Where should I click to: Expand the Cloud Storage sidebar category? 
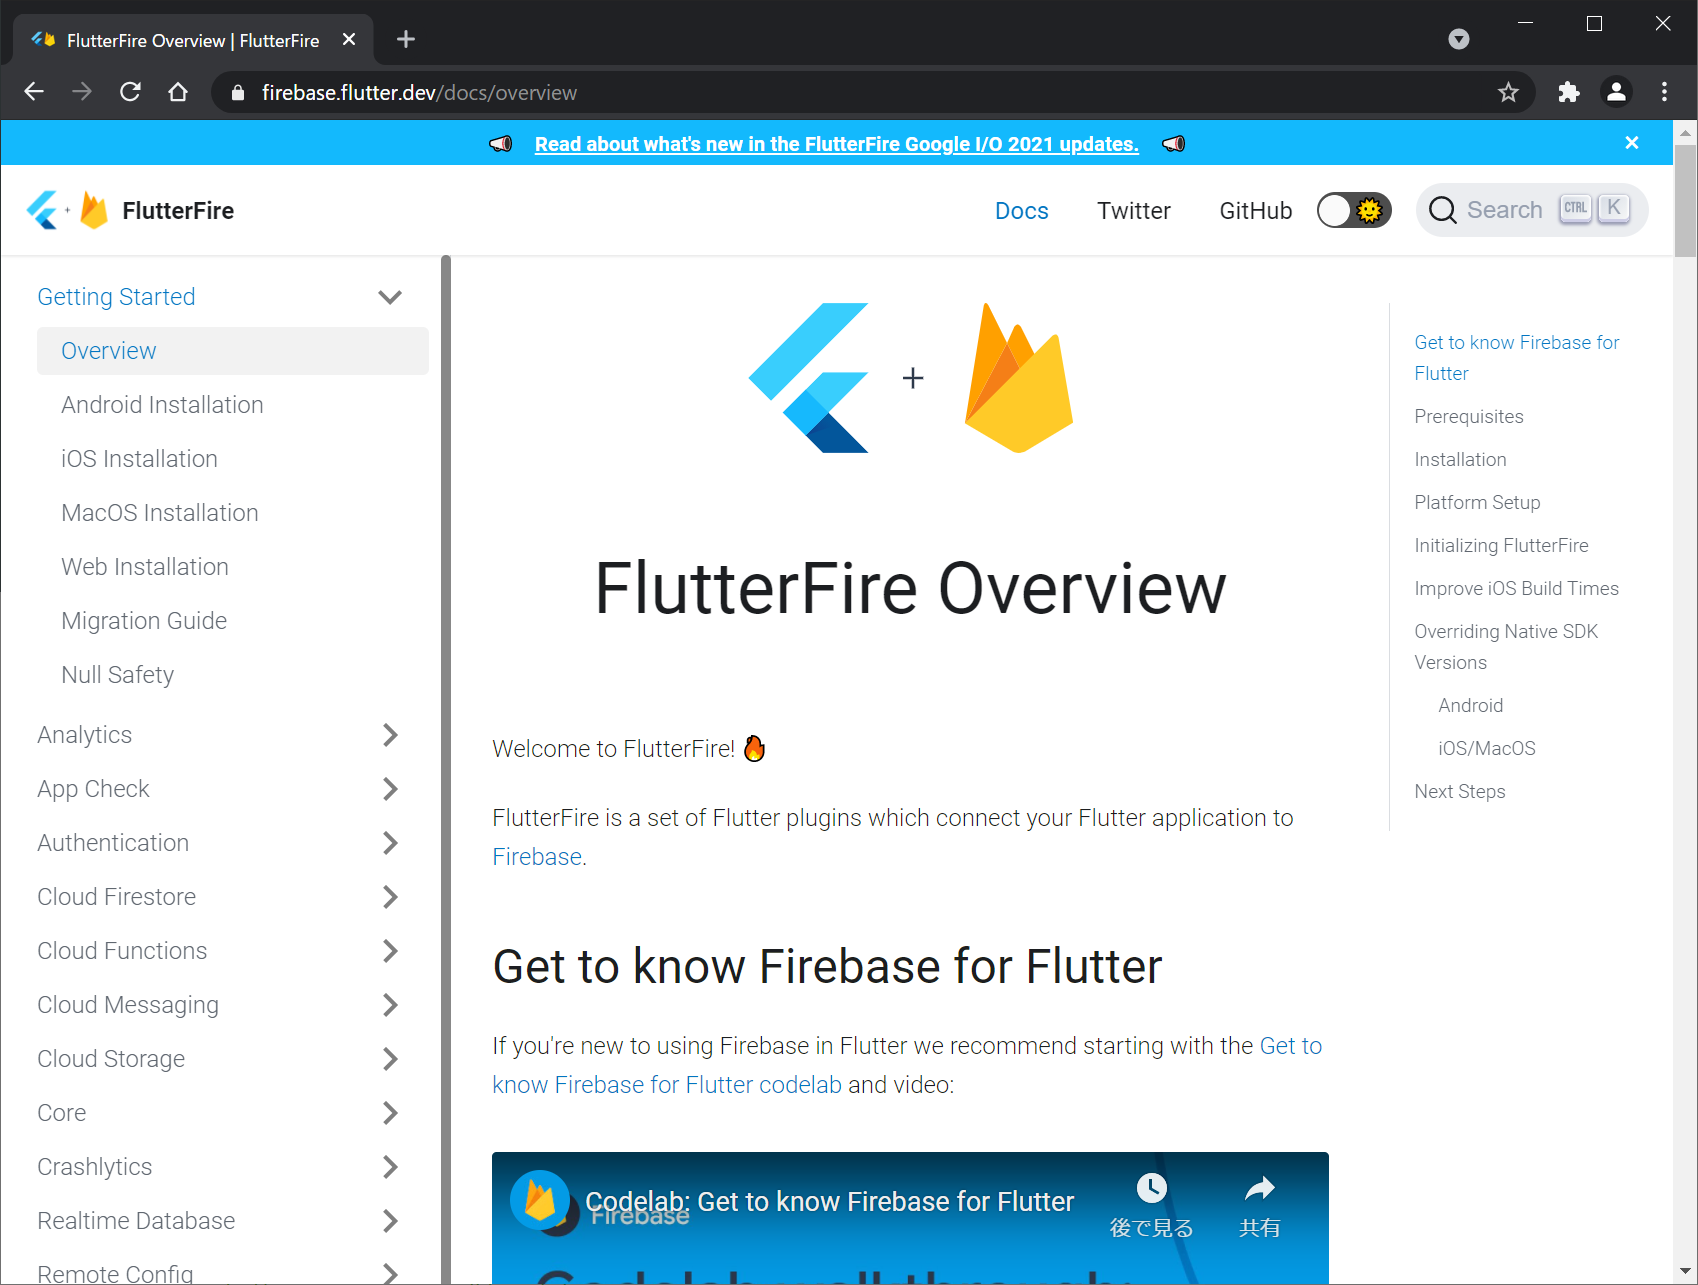(390, 1059)
